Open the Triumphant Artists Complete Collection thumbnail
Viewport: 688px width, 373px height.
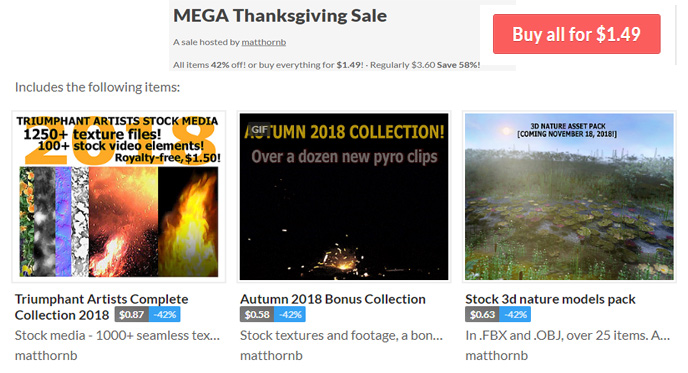pos(118,197)
